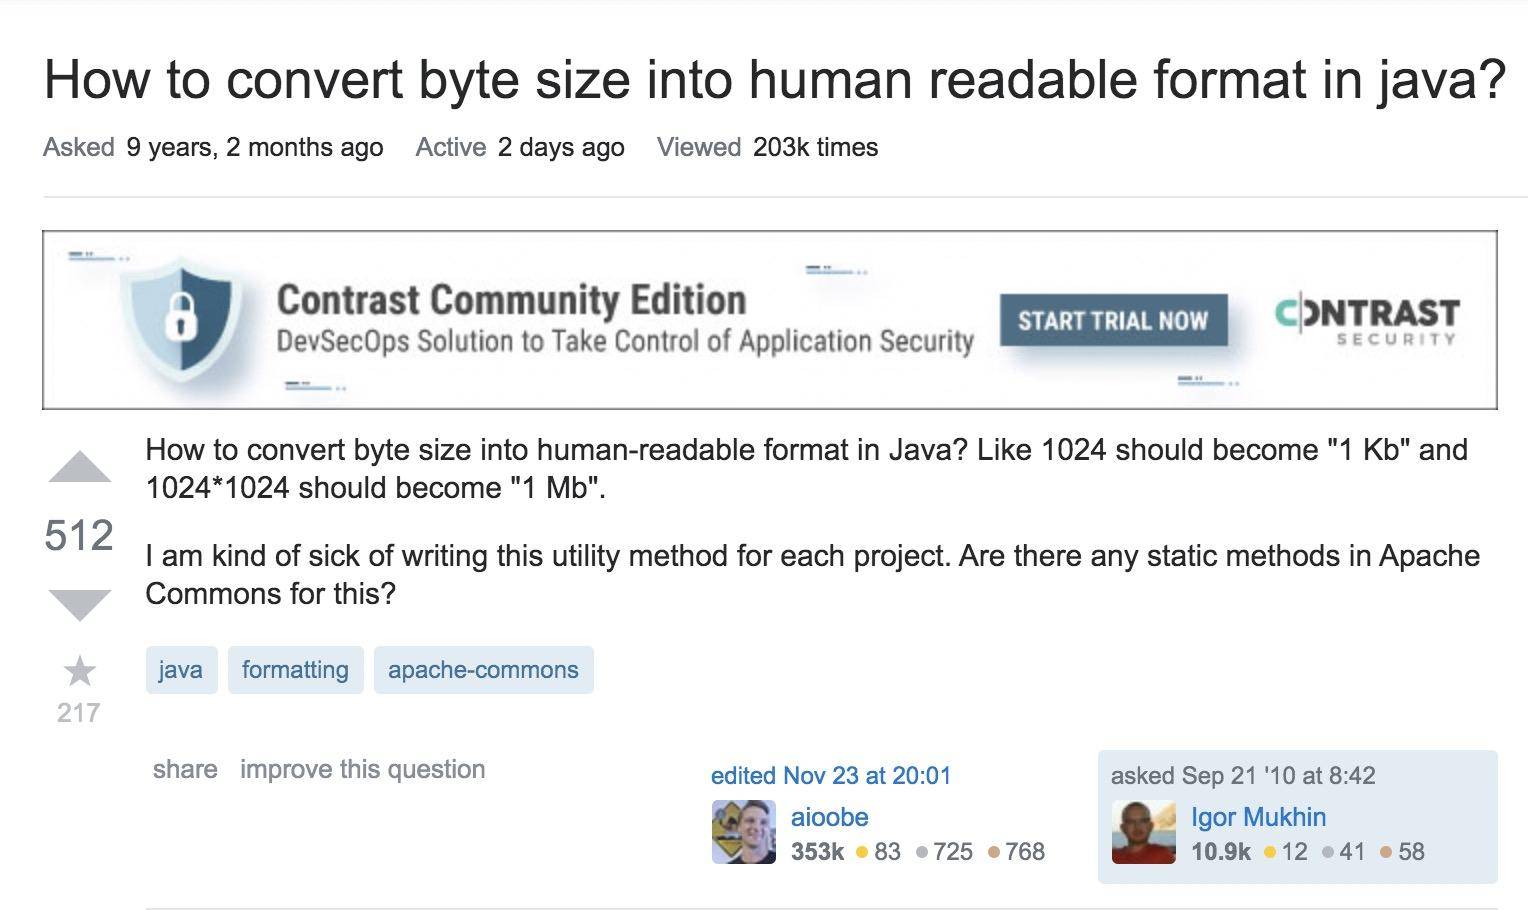This screenshot has width=1528, height=910.
Task: Click improve this question link
Action: [362, 769]
